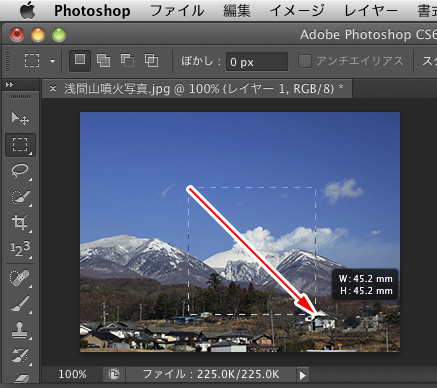Click the ファイル: 225.0K/225.0K status text
Image resolution: width=437 pixels, height=388 pixels.
click(x=211, y=374)
